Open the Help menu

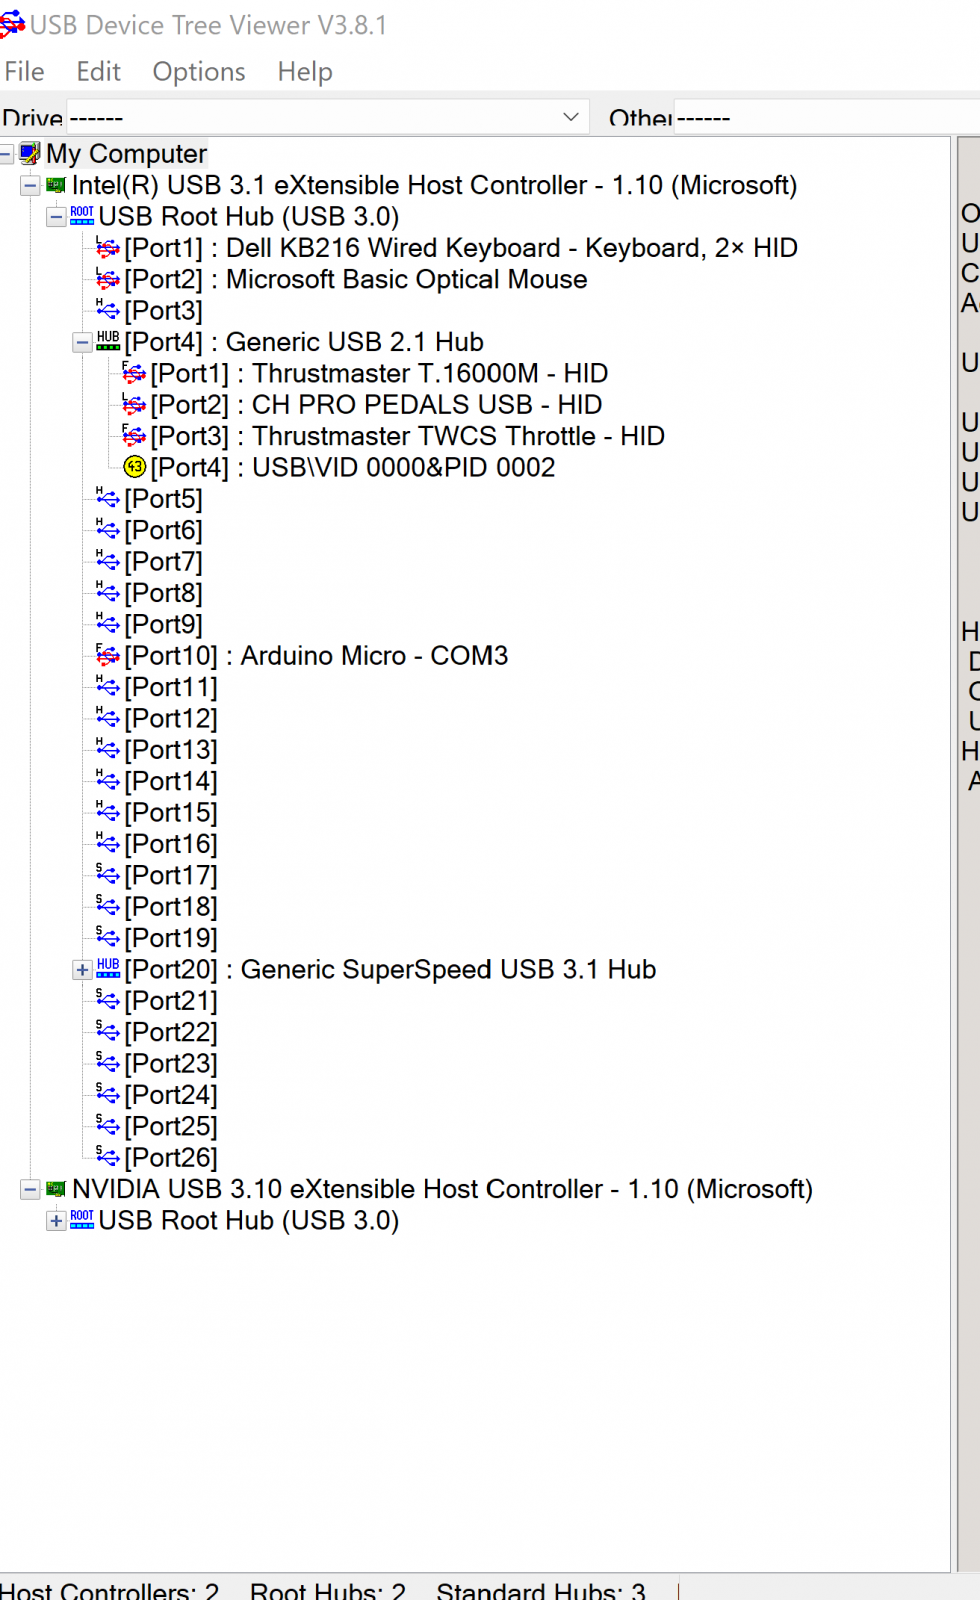coord(305,72)
